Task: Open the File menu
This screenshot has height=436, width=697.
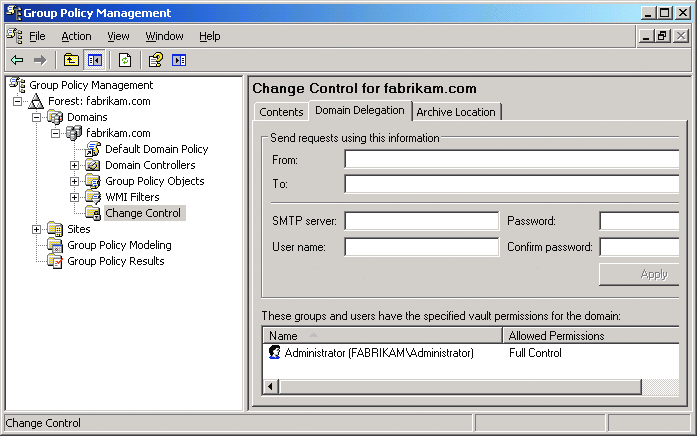Action: click(37, 36)
